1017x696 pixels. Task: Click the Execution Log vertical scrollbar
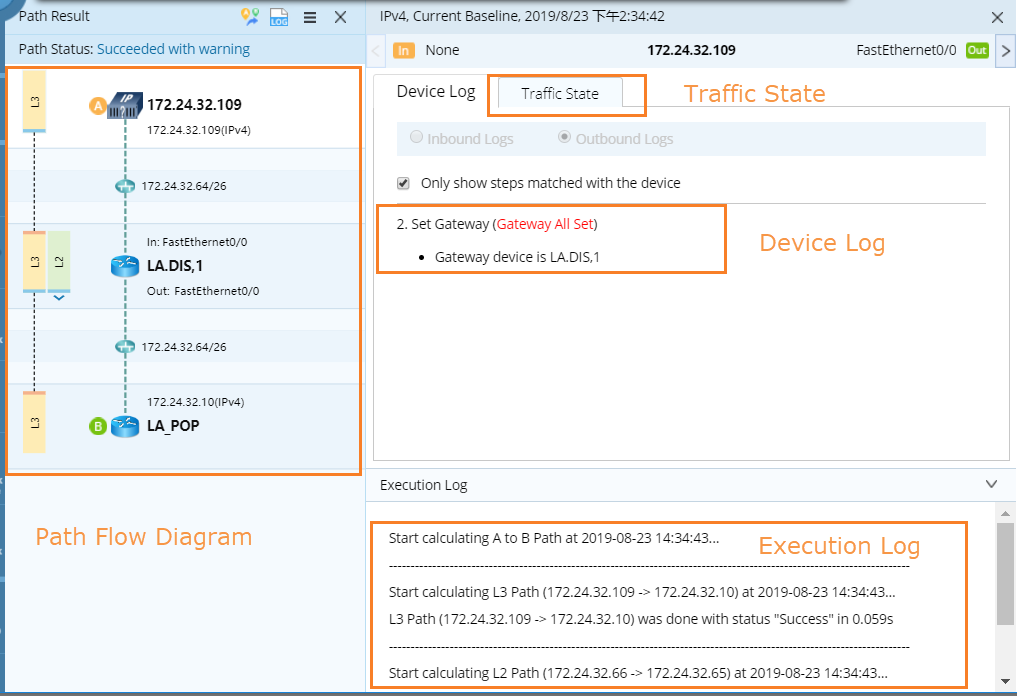pos(1006,572)
